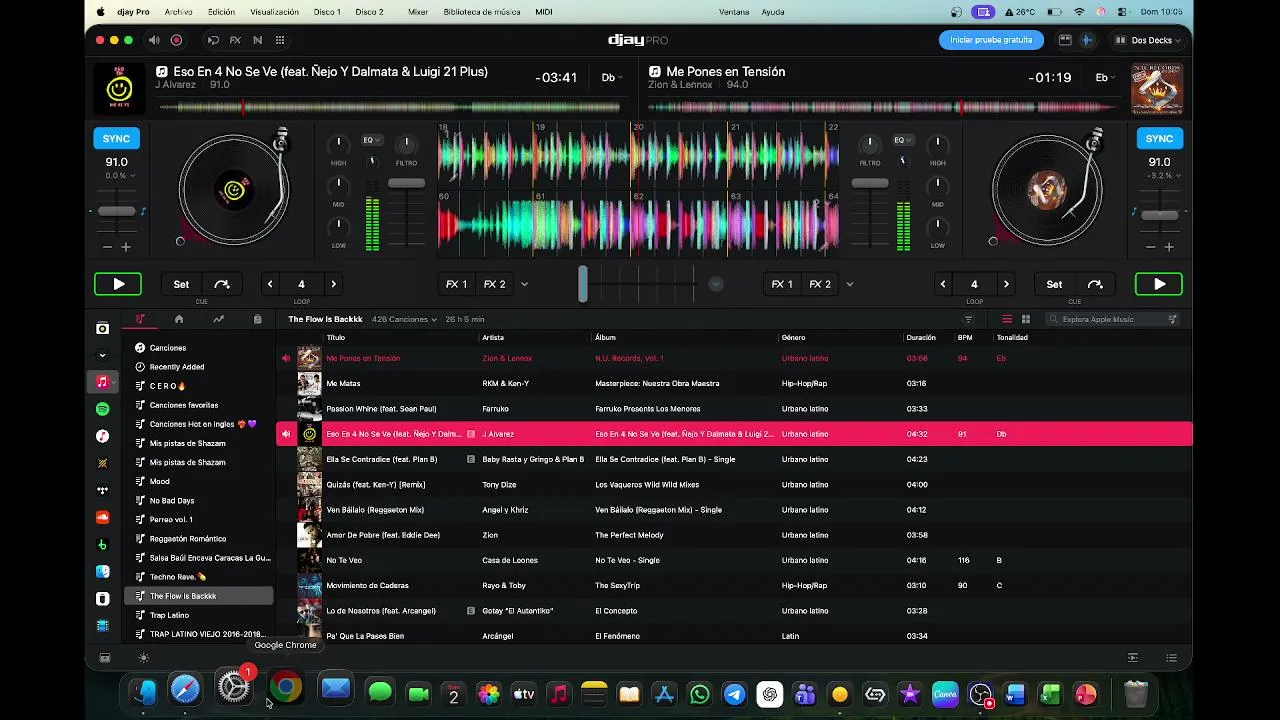The image size is (1280, 720).
Task: Toggle SYNC on the right deck
Action: [x=1159, y=138]
